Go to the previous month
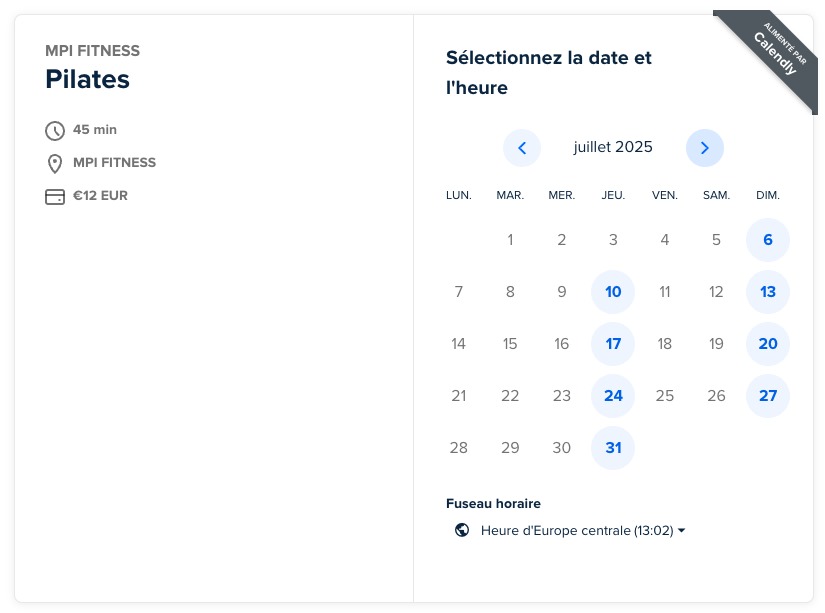Screen dimensions: 825x613 (522, 148)
